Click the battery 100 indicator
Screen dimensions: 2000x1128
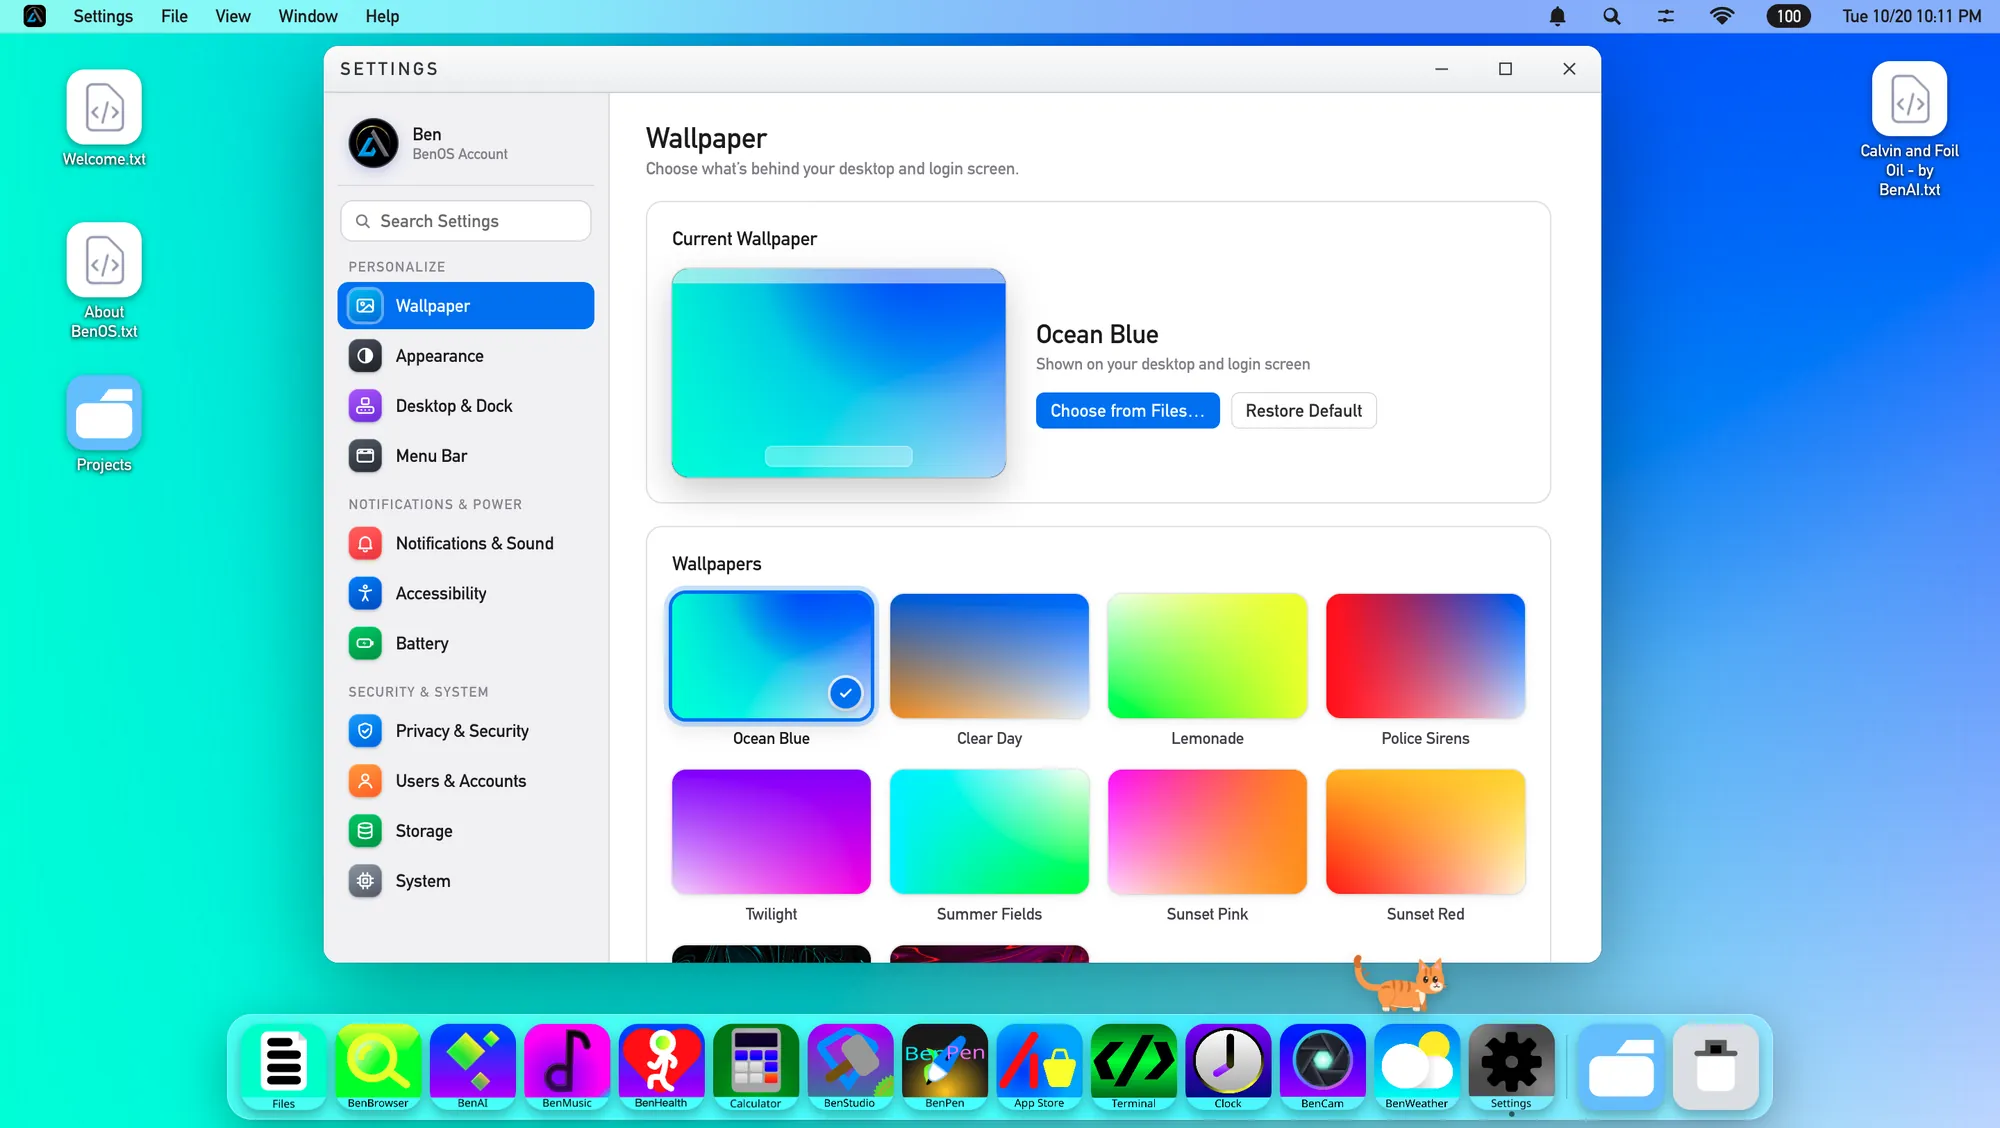point(1788,16)
